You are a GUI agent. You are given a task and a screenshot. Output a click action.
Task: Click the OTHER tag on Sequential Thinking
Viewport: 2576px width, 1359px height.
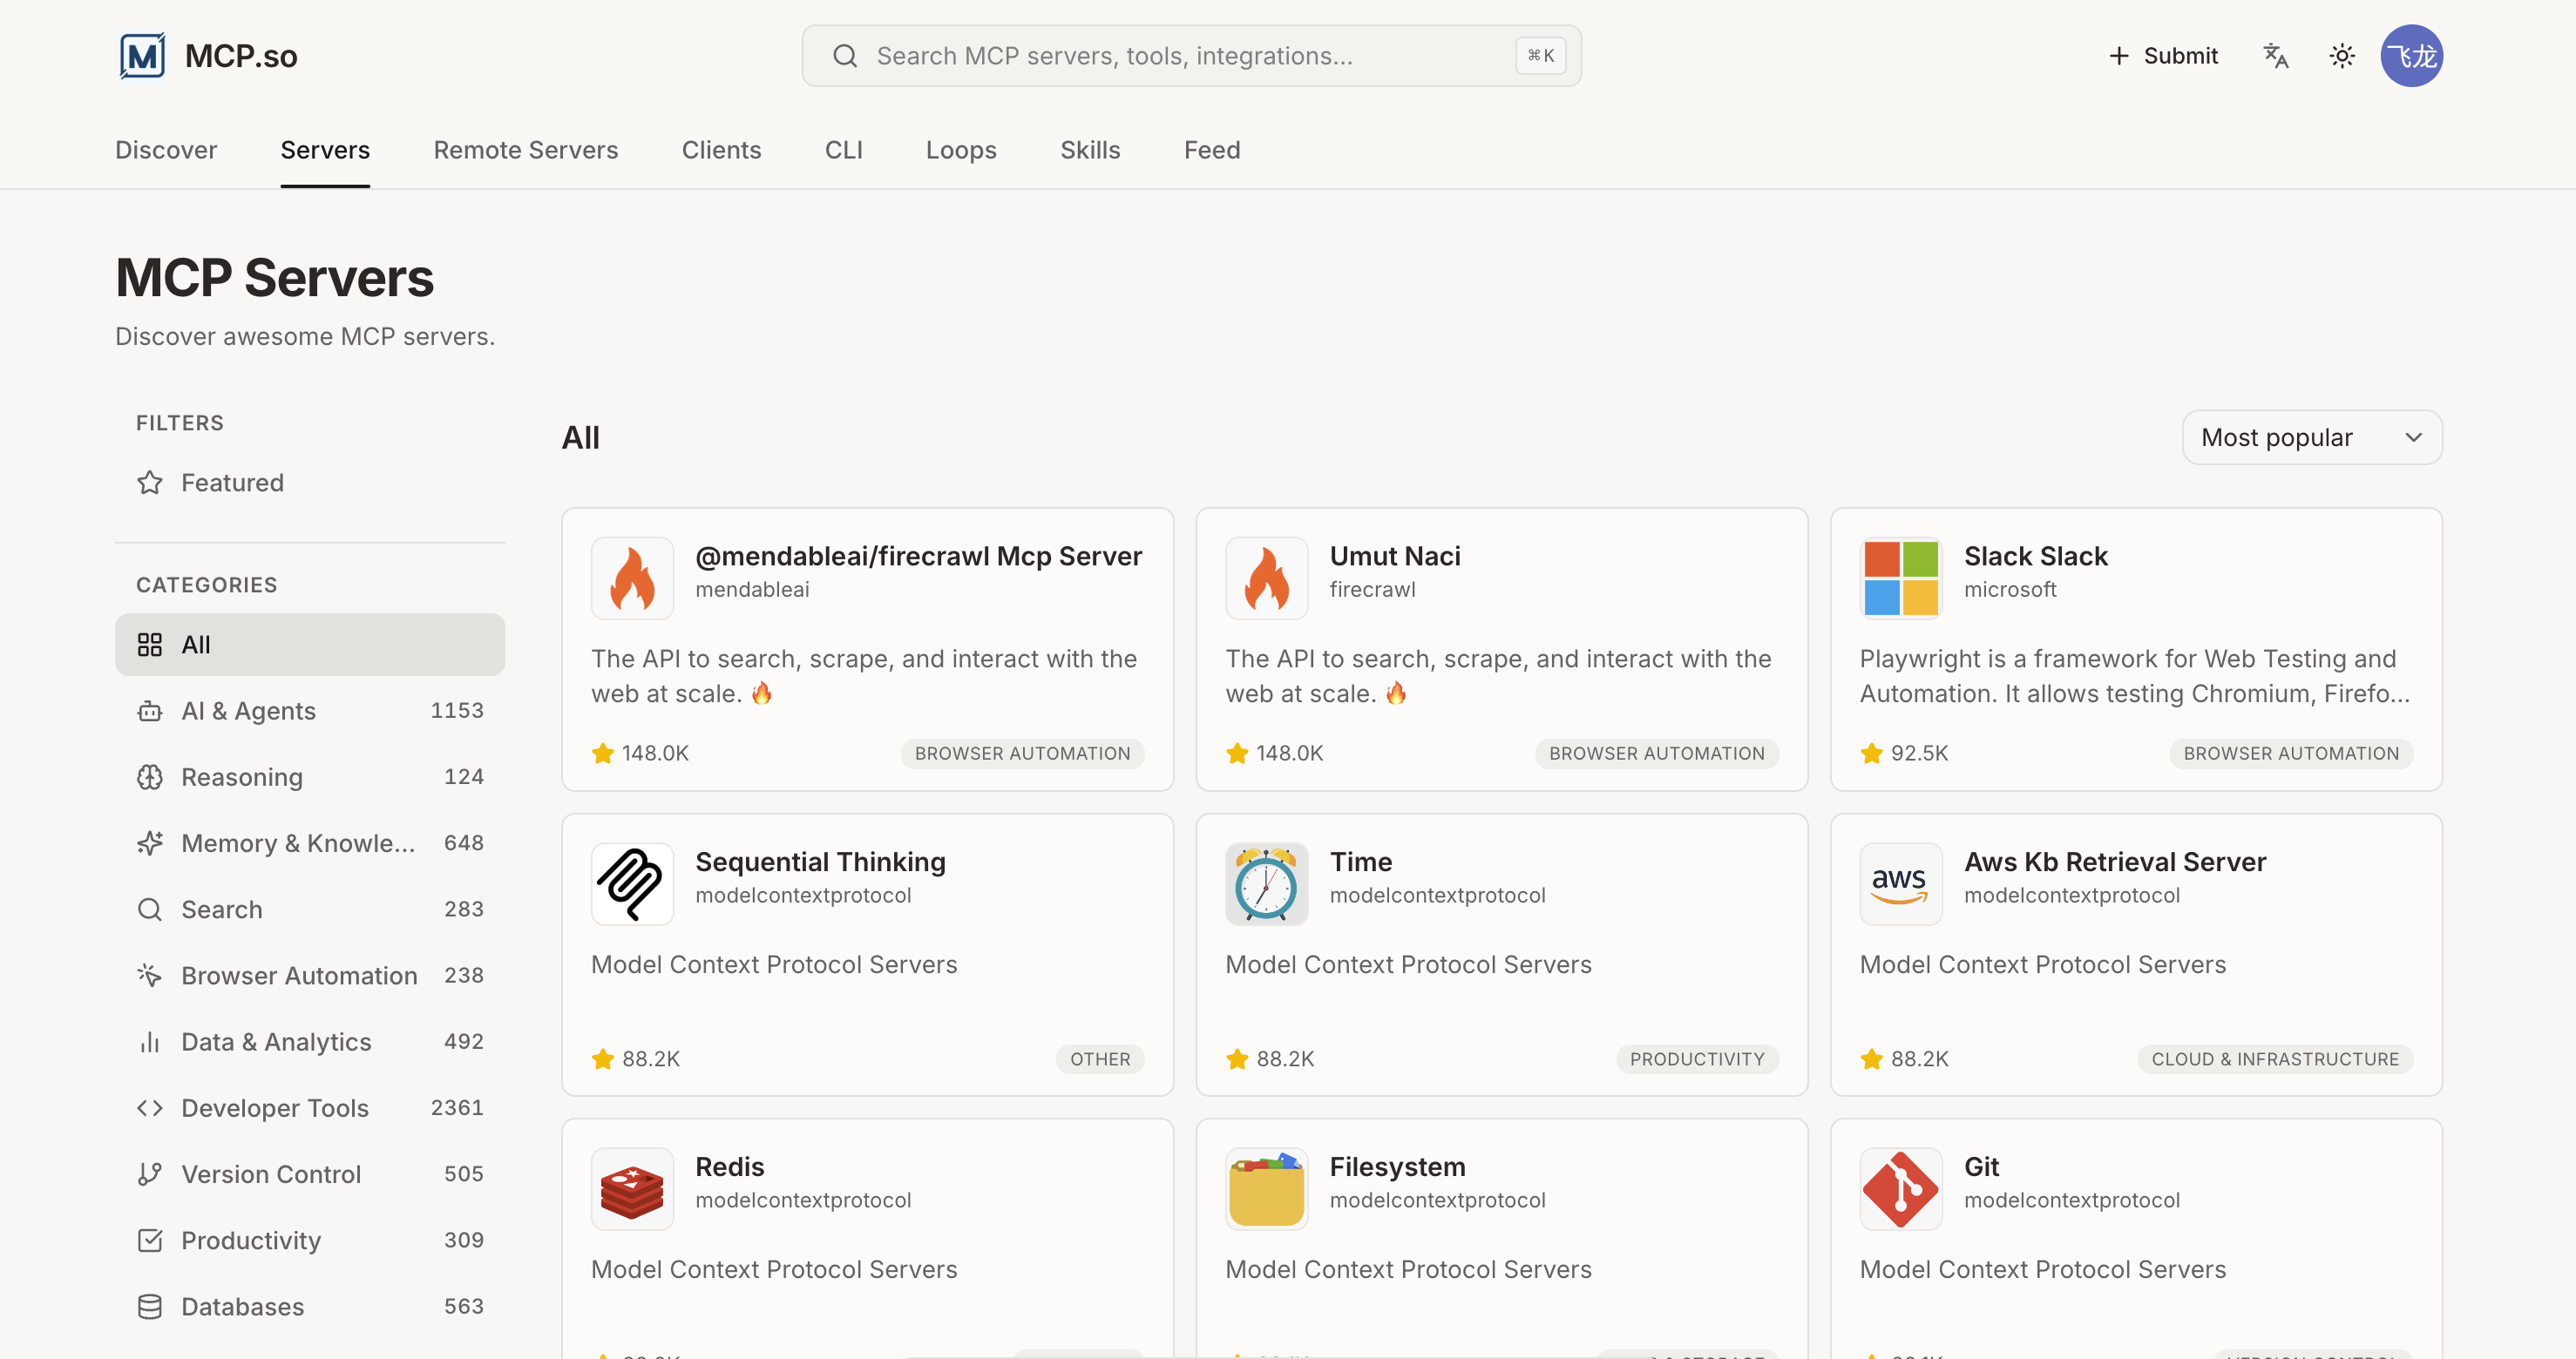(1100, 1059)
